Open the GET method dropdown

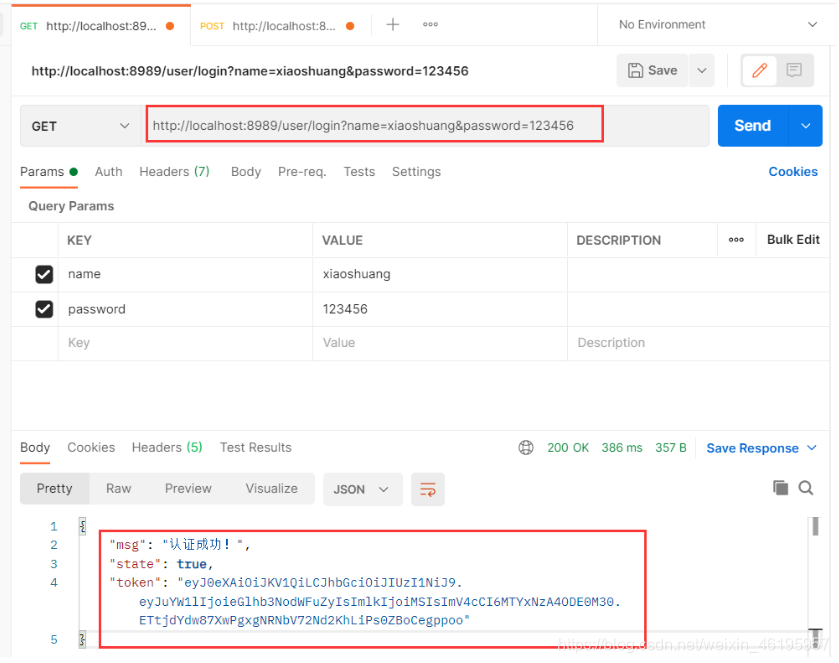(80, 125)
